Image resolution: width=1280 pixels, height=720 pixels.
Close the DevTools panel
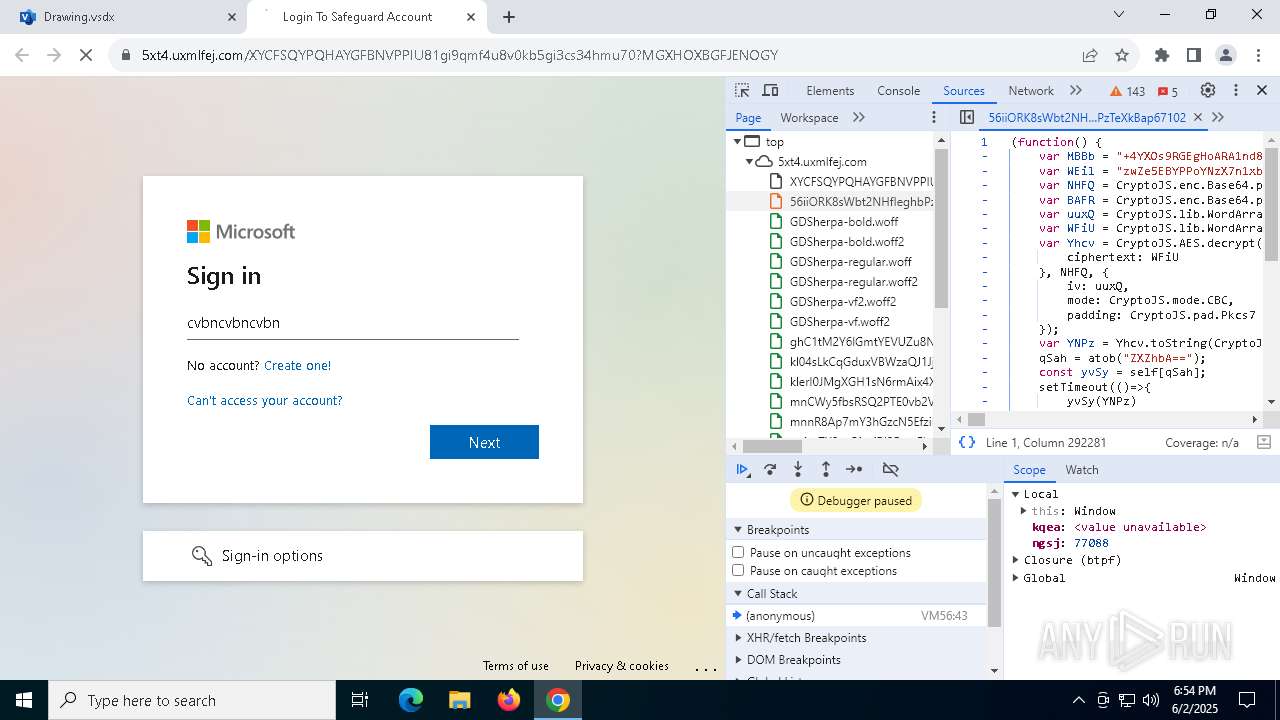tap(1262, 90)
